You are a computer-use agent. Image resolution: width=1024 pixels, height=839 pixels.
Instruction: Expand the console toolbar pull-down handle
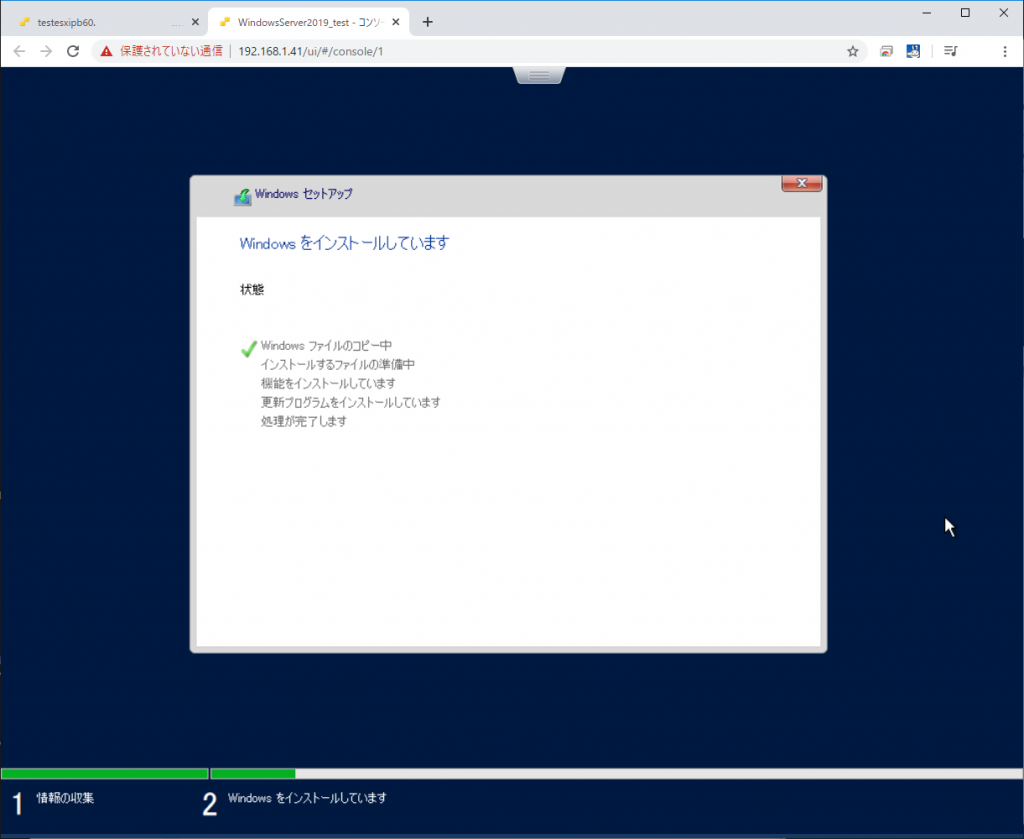539,76
